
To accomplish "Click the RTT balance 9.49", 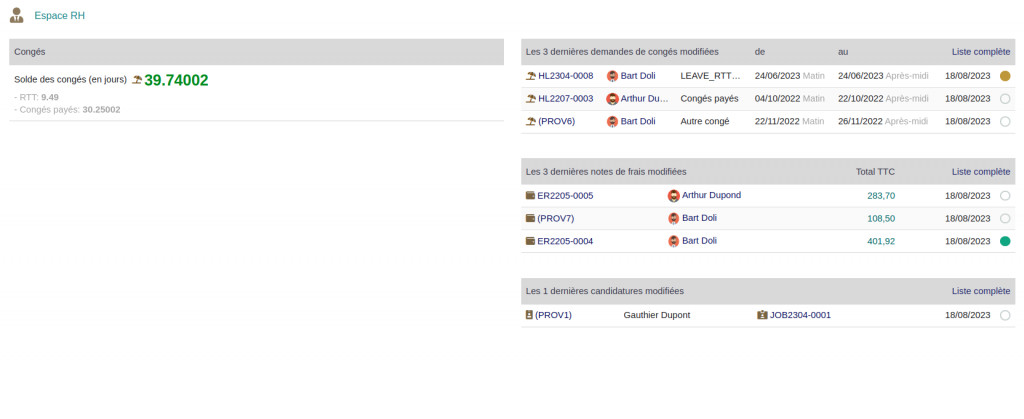I will (50, 97).
